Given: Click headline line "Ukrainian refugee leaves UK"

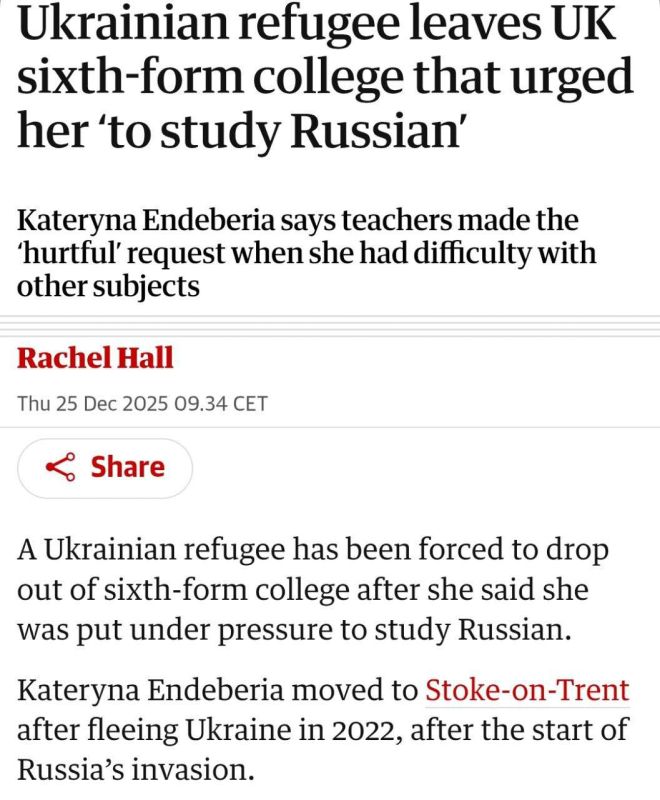Looking at the screenshot, I should click(318, 24).
